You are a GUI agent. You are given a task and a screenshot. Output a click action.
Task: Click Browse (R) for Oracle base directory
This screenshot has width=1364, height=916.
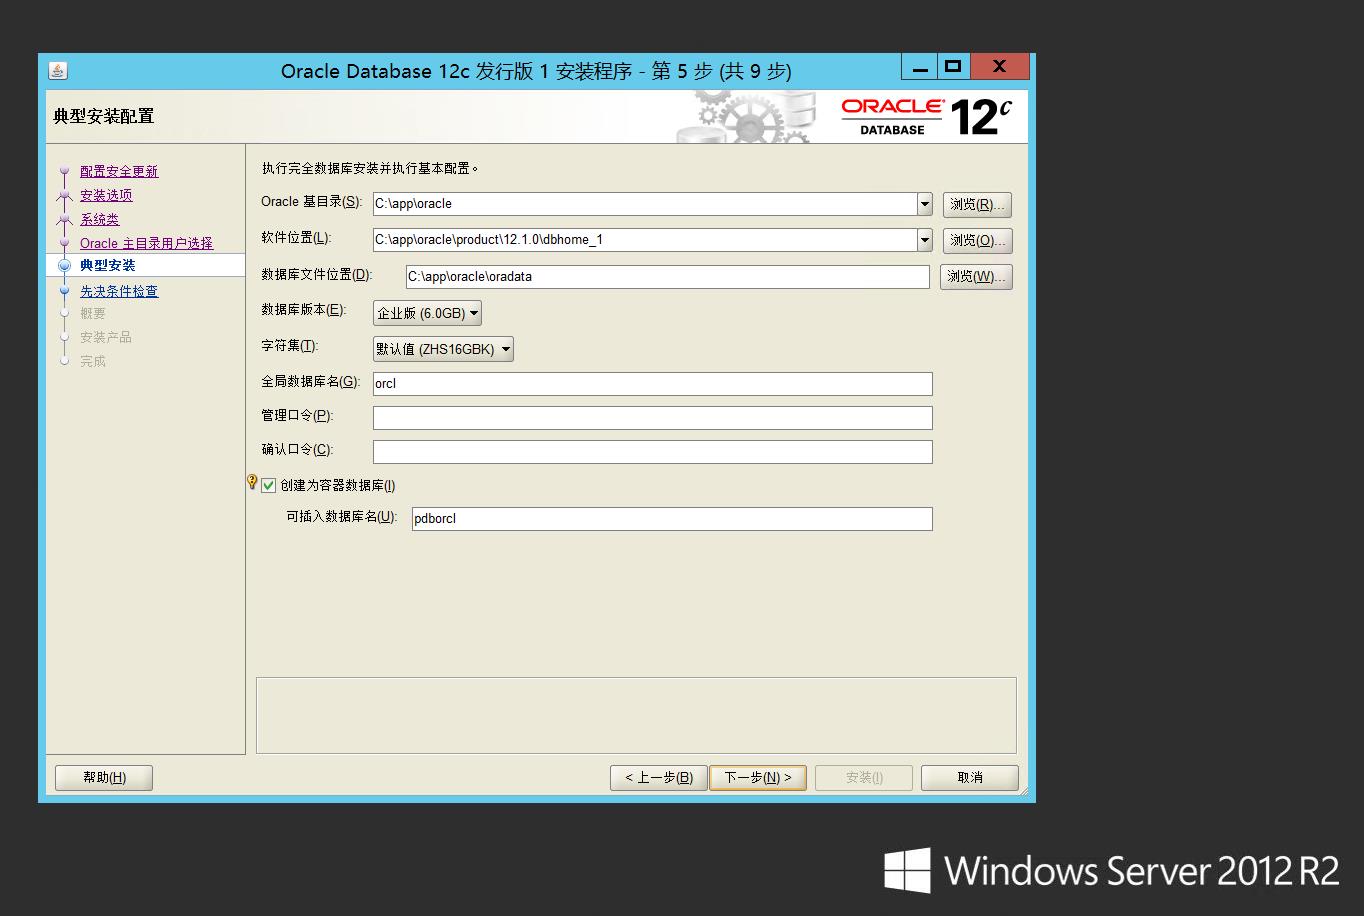coord(977,204)
